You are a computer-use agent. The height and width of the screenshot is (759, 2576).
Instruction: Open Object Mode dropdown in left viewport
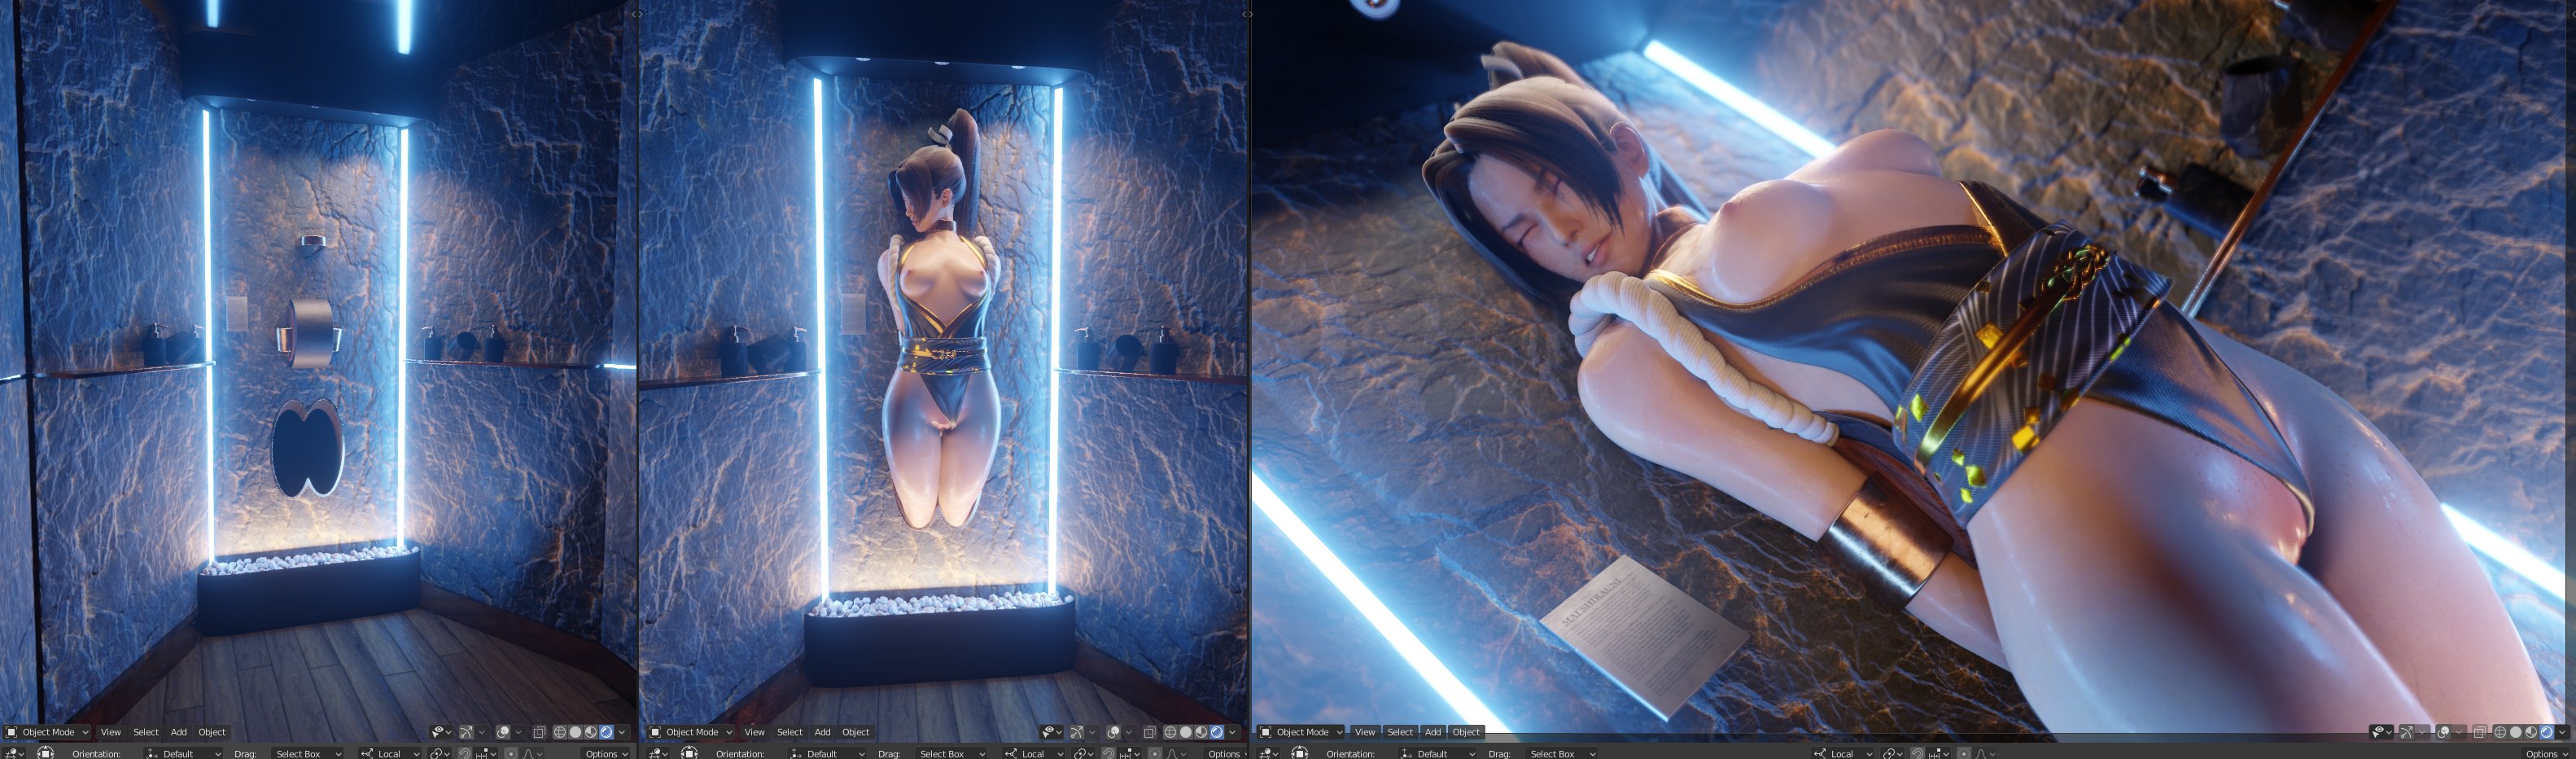[x=48, y=732]
